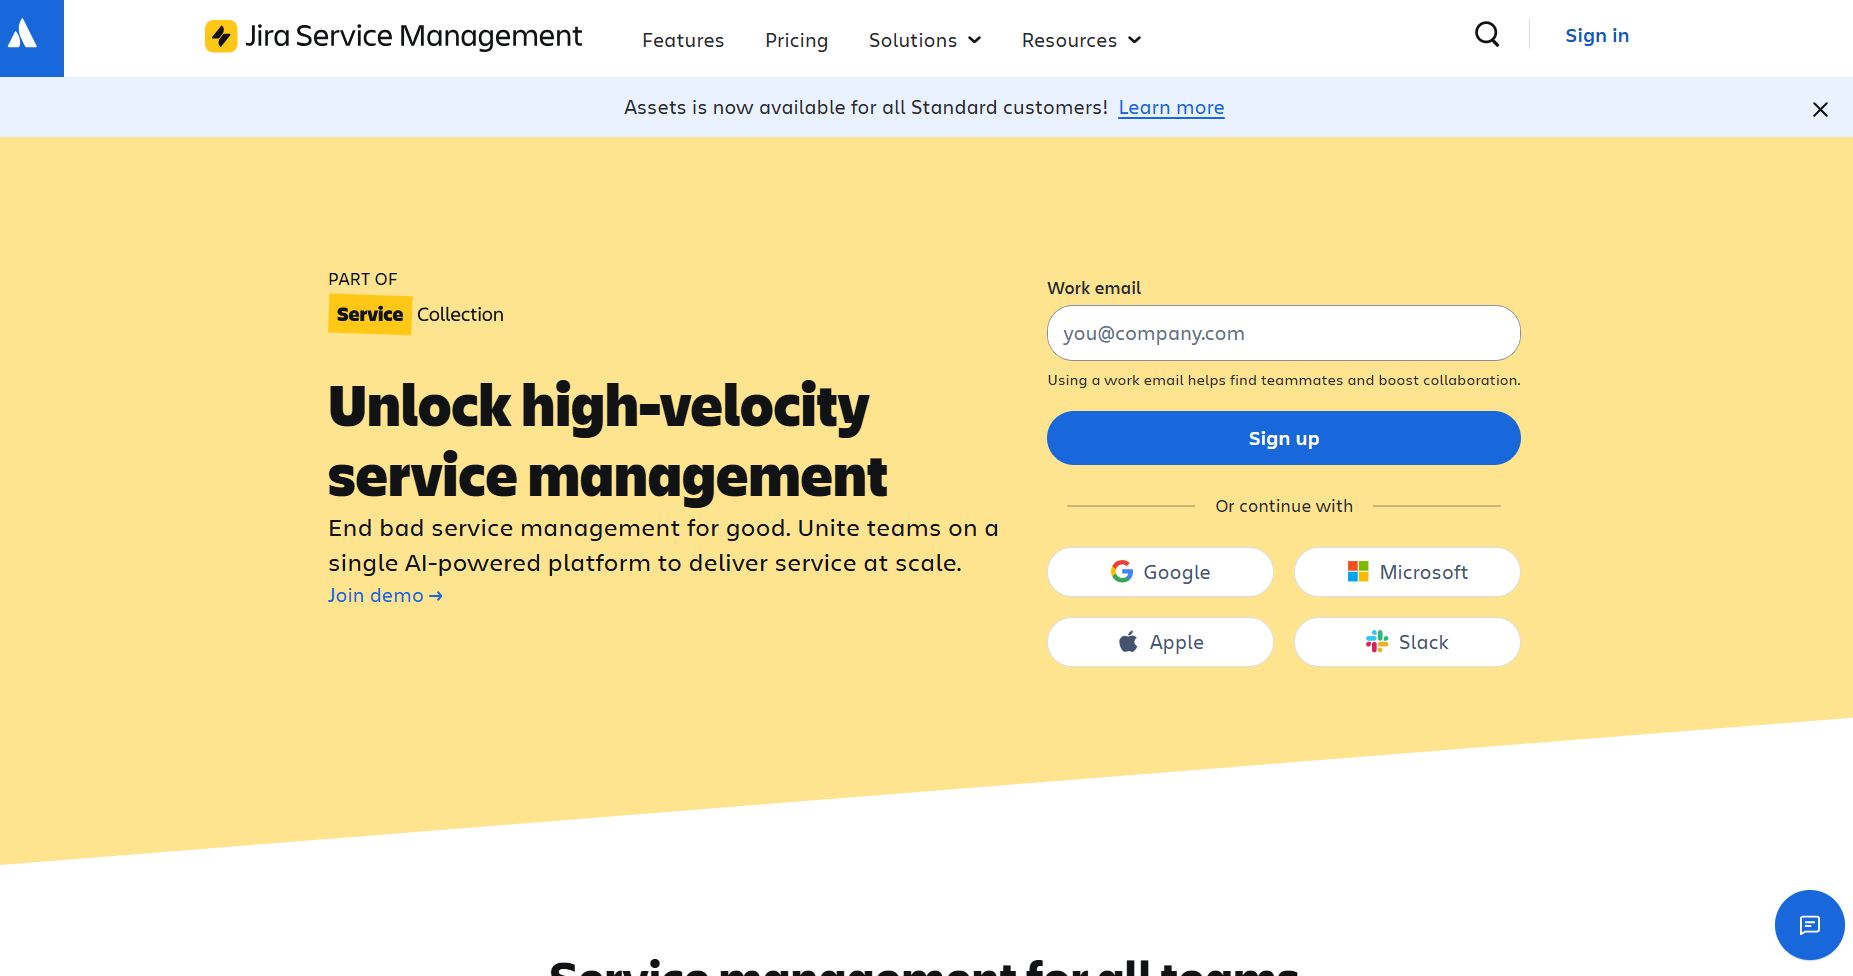Click the Join demo link
1853x976 pixels.
click(x=385, y=595)
